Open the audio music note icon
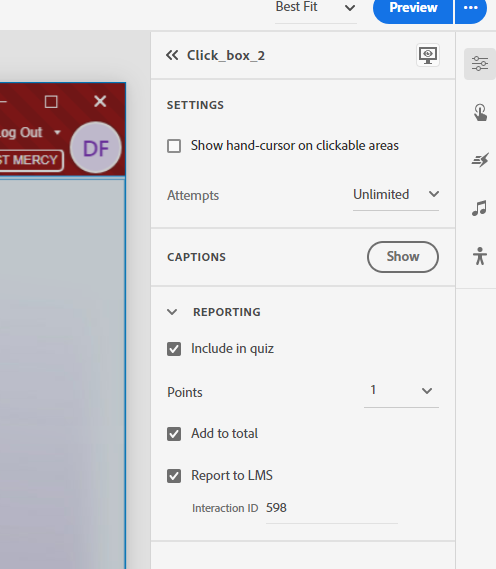The image size is (496, 569). point(479,208)
